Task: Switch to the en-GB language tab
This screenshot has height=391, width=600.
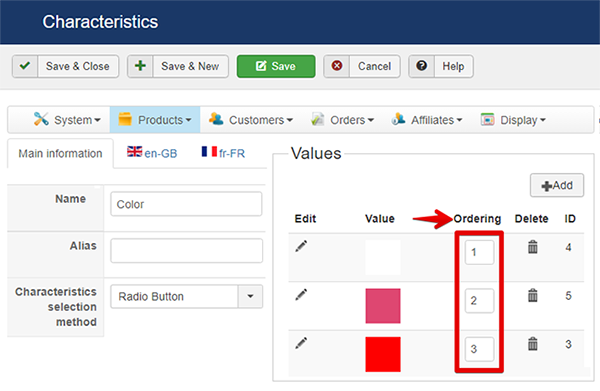Action: coord(152,153)
